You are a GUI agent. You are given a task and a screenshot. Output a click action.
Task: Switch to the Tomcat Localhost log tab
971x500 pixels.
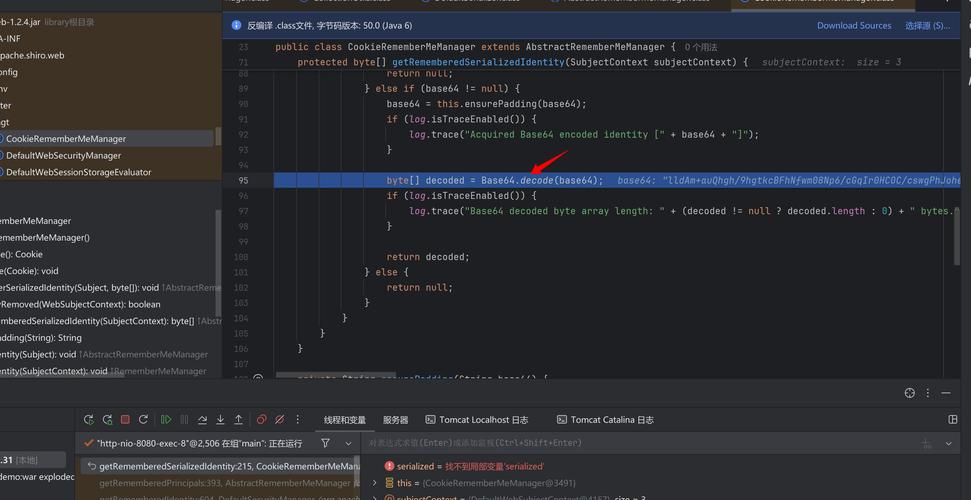click(476, 420)
